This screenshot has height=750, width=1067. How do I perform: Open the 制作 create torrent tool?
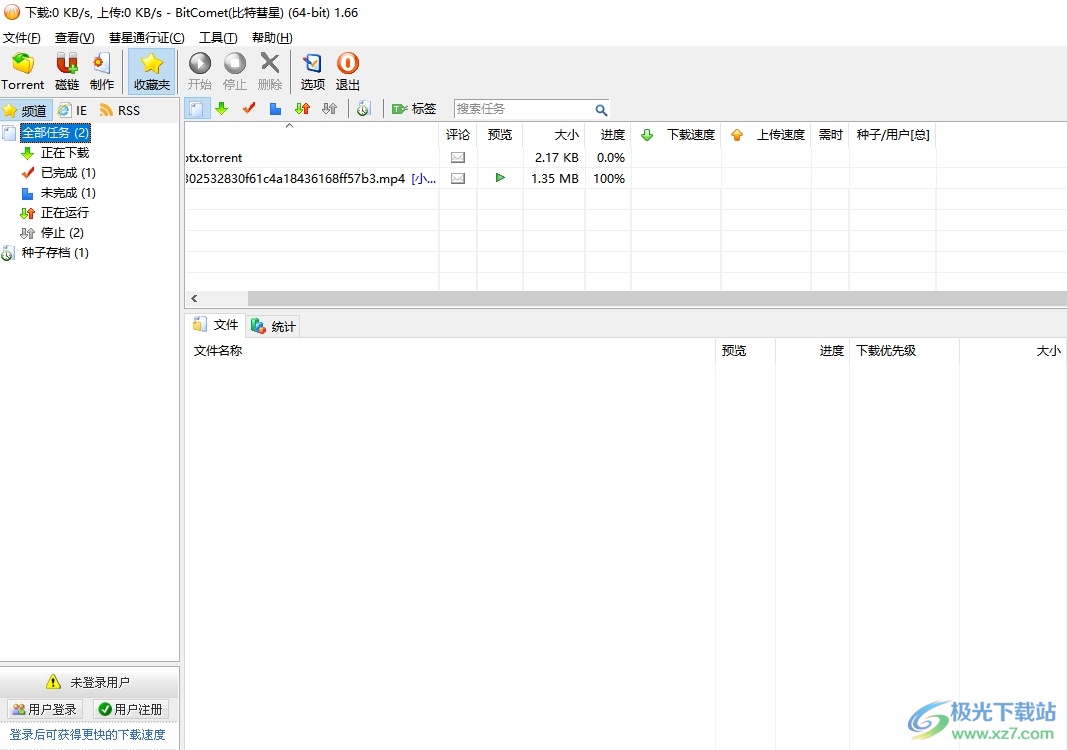pos(101,71)
